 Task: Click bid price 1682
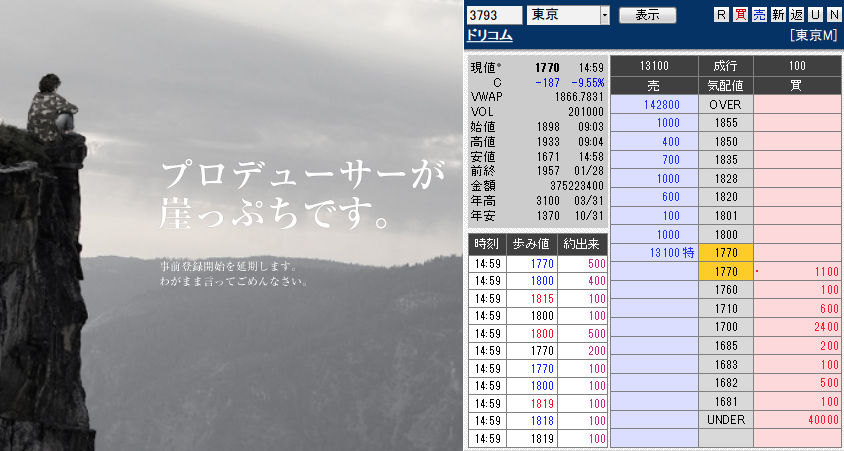tap(726, 383)
